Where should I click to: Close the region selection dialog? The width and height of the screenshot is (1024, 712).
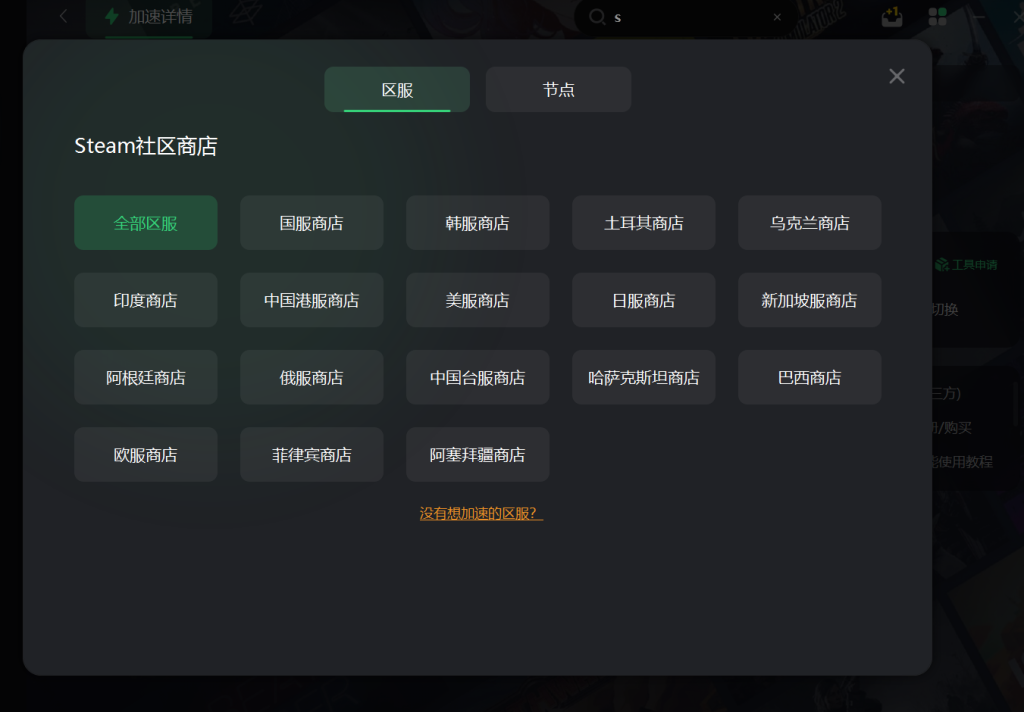click(x=897, y=76)
